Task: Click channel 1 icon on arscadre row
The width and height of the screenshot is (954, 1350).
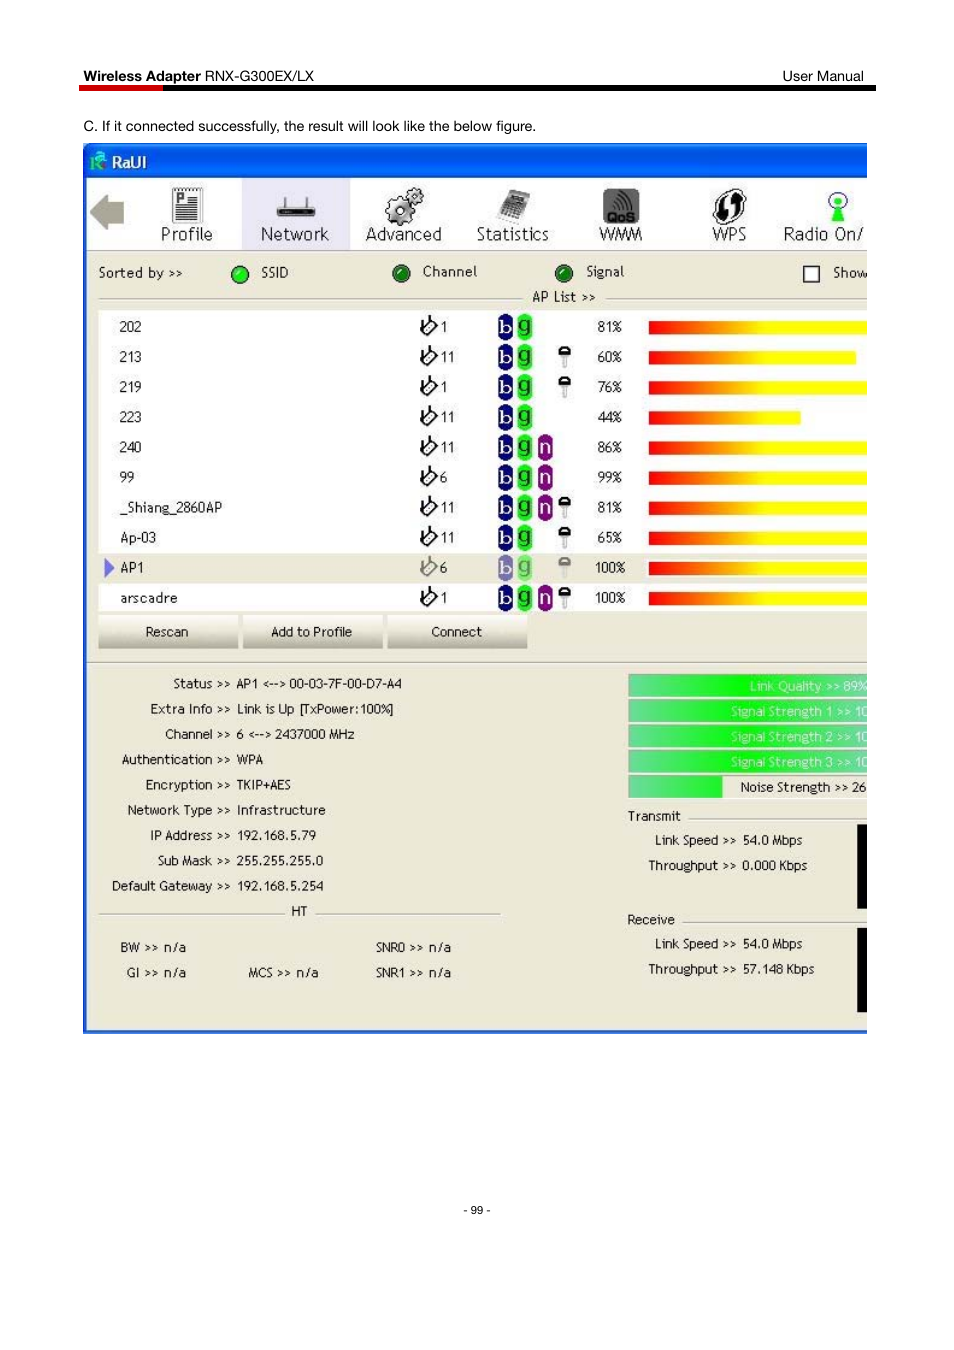Action: pos(429,596)
